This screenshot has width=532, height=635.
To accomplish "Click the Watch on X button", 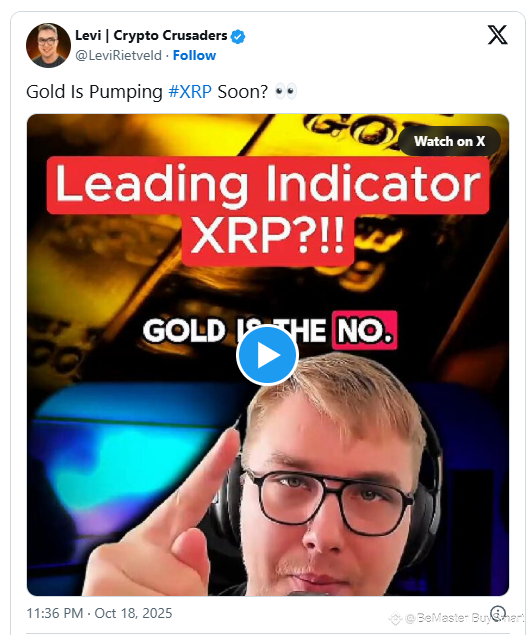I will pos(449,141).
